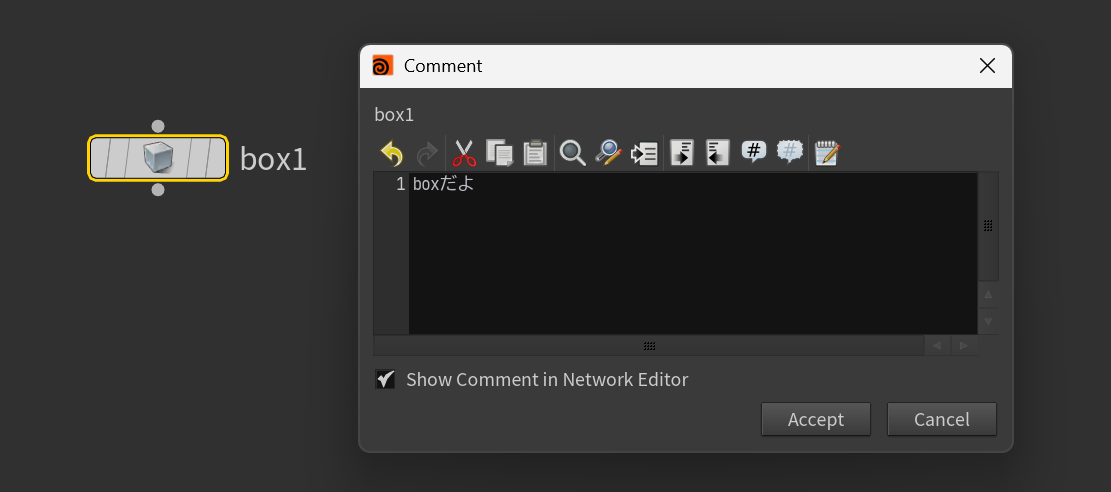Viewport: 1111px width, 492px height.
Task: Click the Go to Line icon
Action: [x=644, y=153]
